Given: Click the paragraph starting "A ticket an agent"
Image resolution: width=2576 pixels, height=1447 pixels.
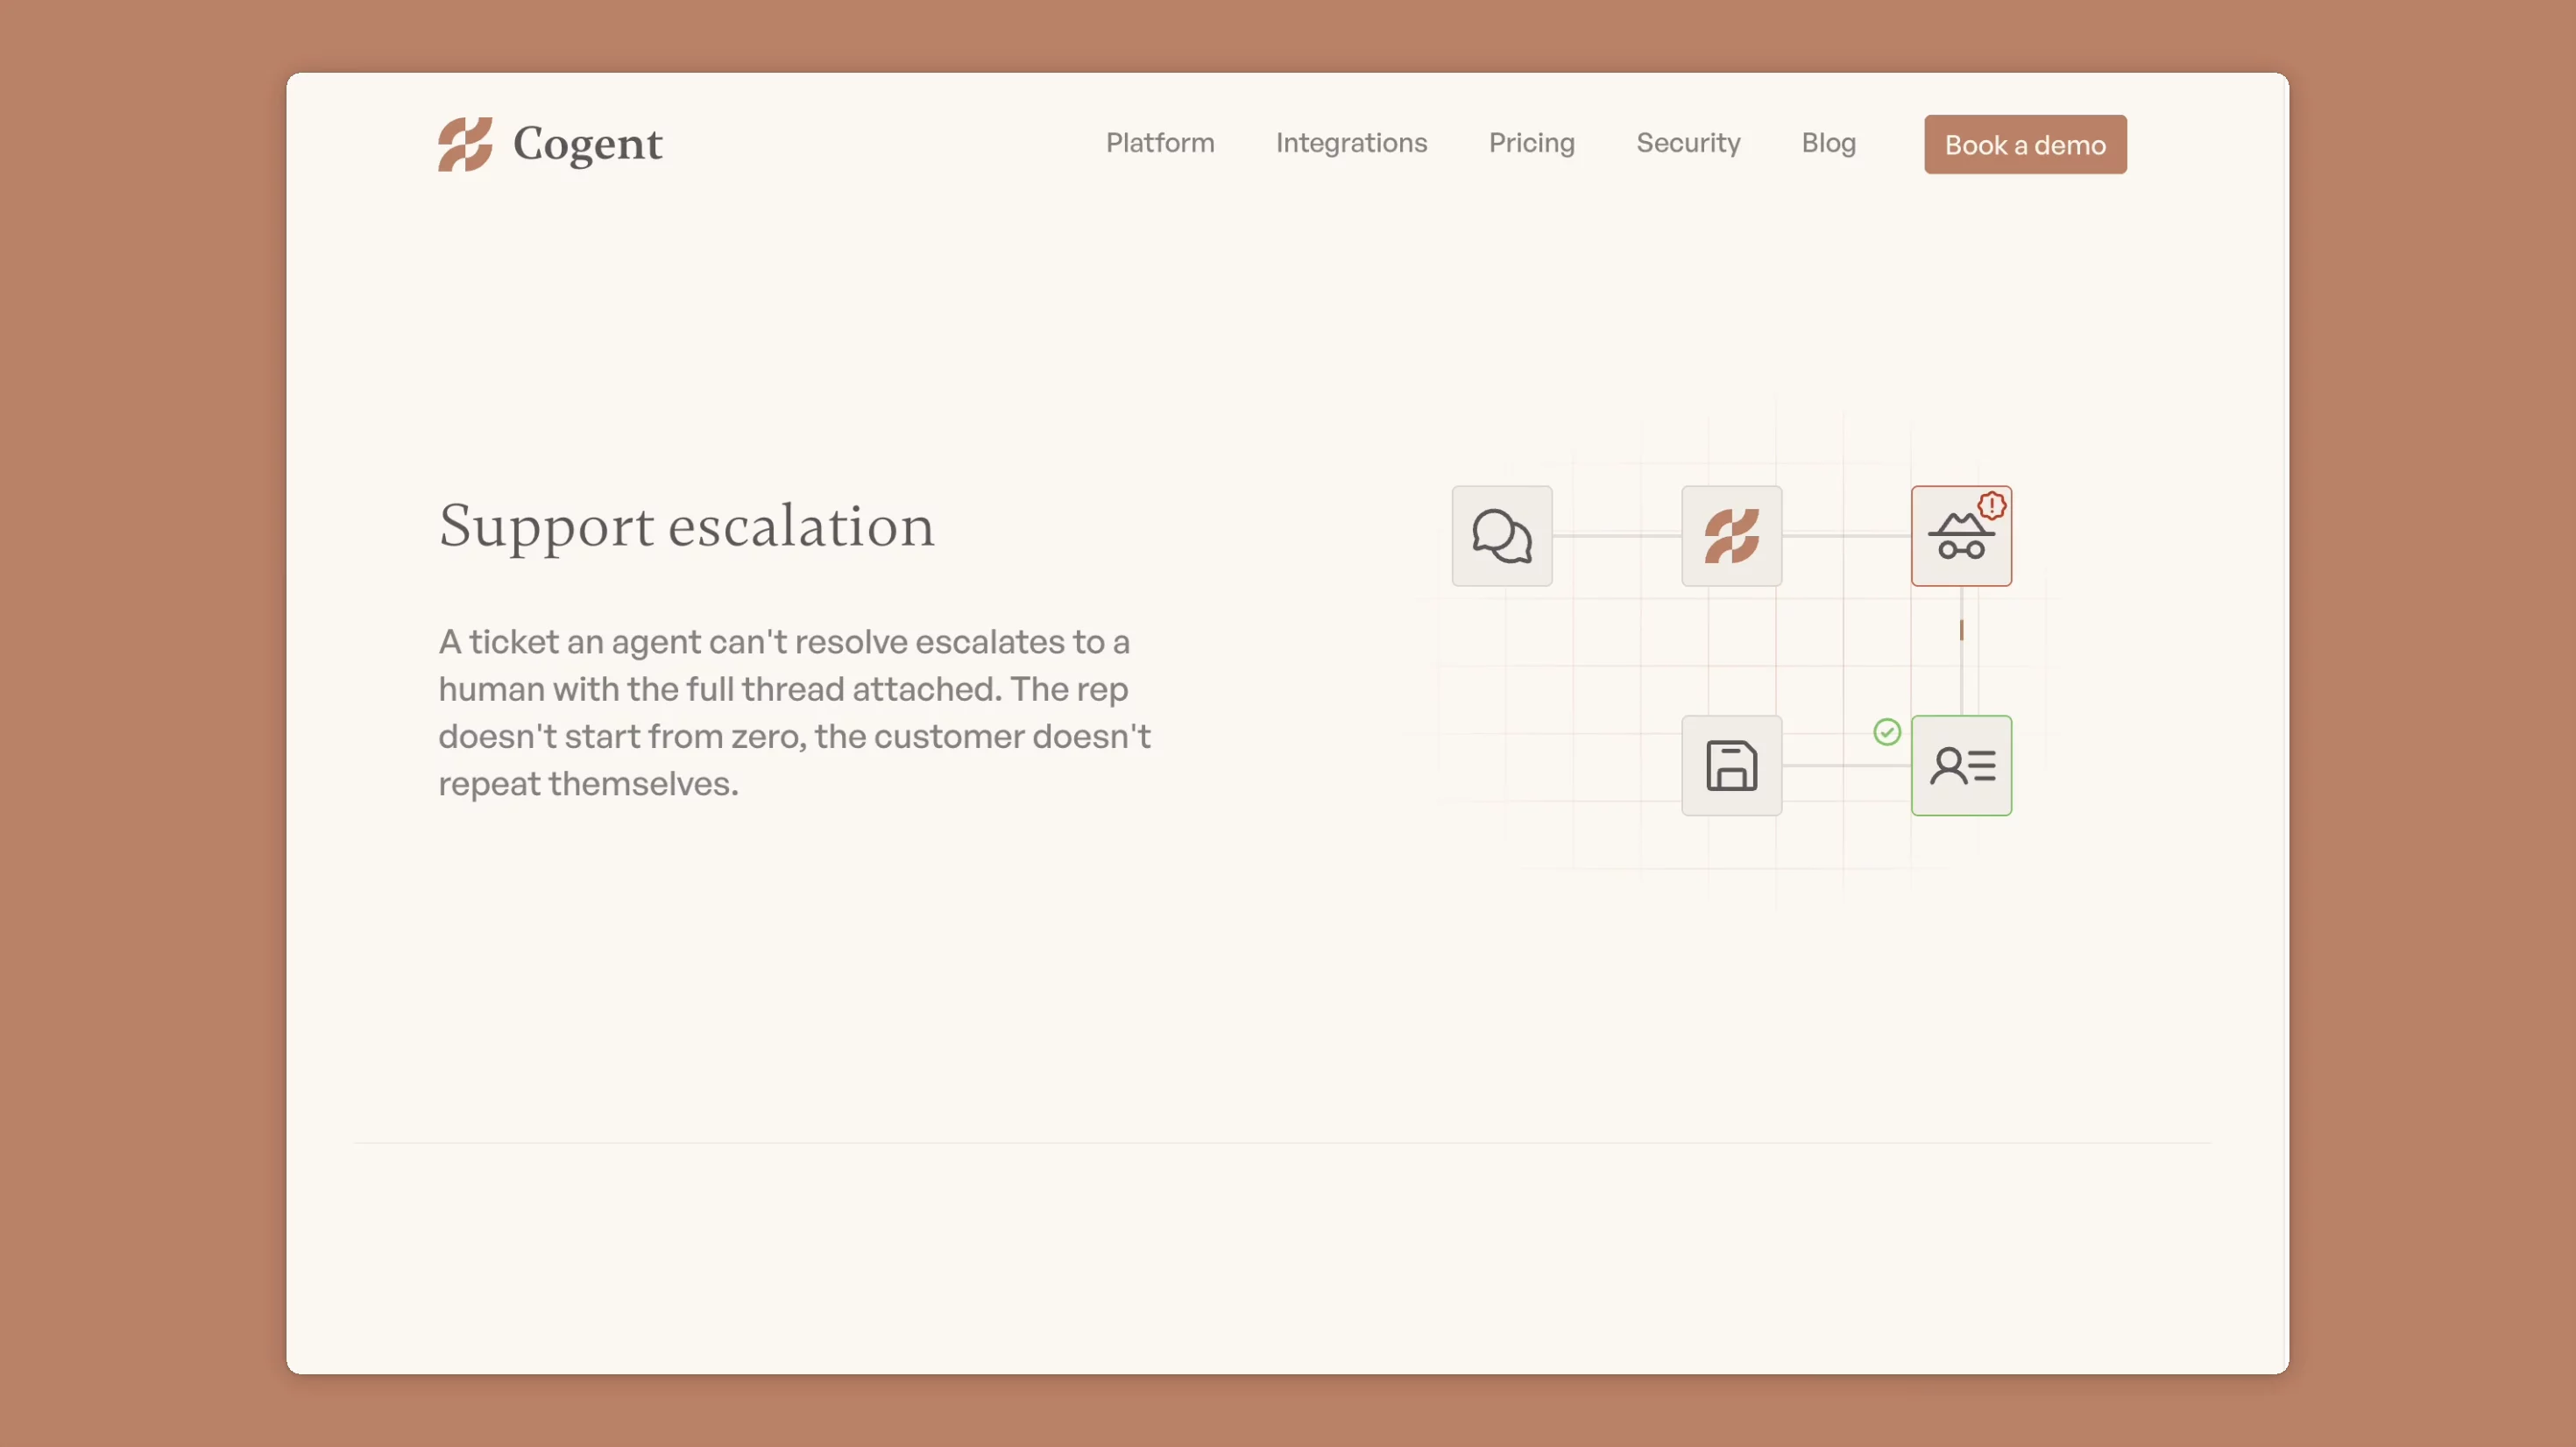Looking at the screenshot, I should 794,712.
